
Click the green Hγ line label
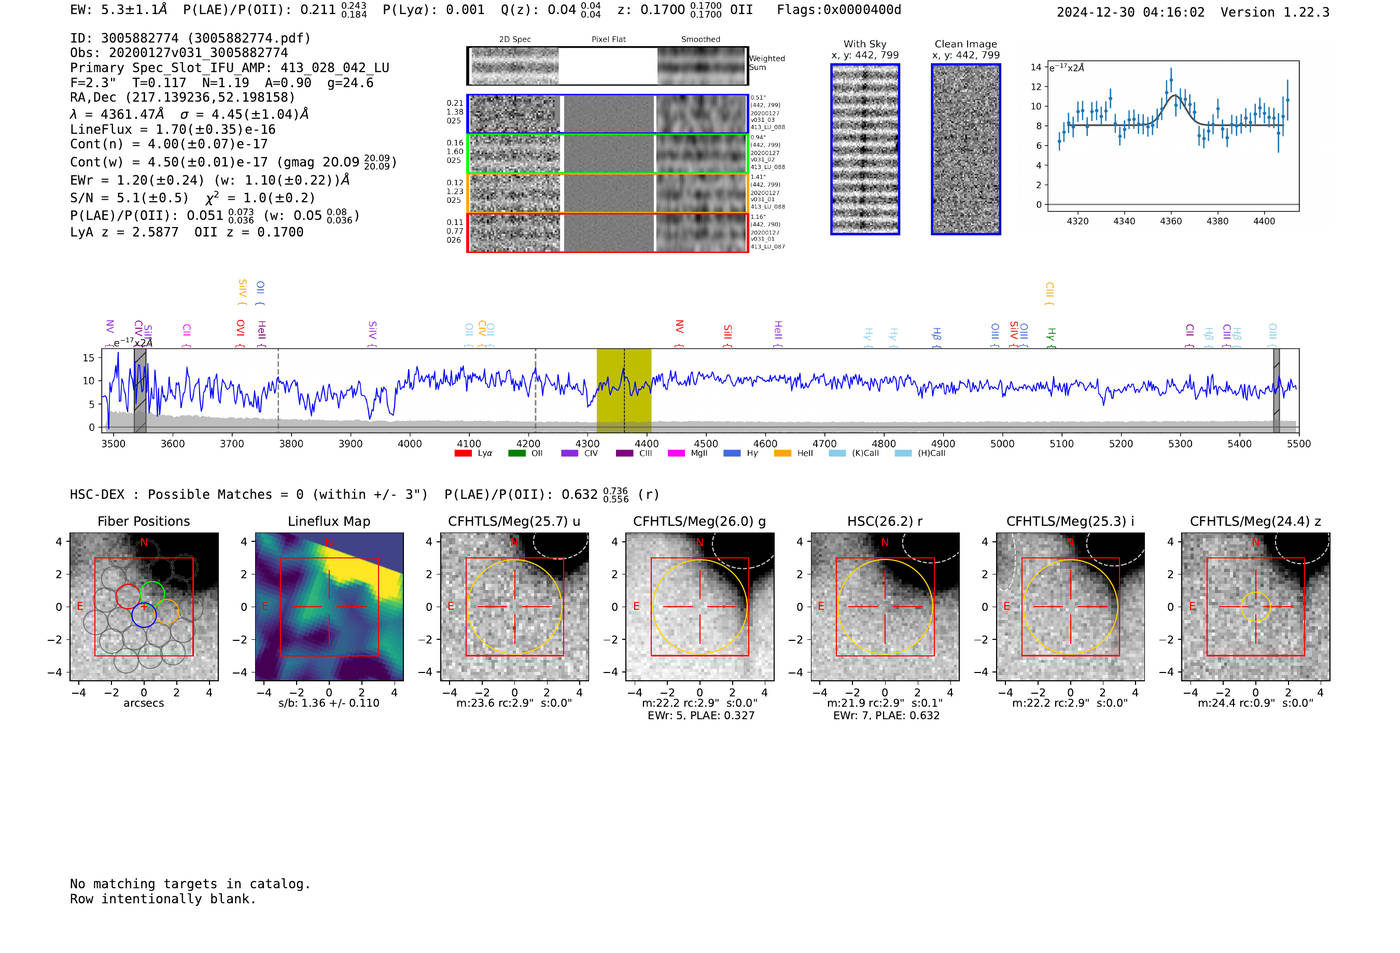tap(1051, 334)
